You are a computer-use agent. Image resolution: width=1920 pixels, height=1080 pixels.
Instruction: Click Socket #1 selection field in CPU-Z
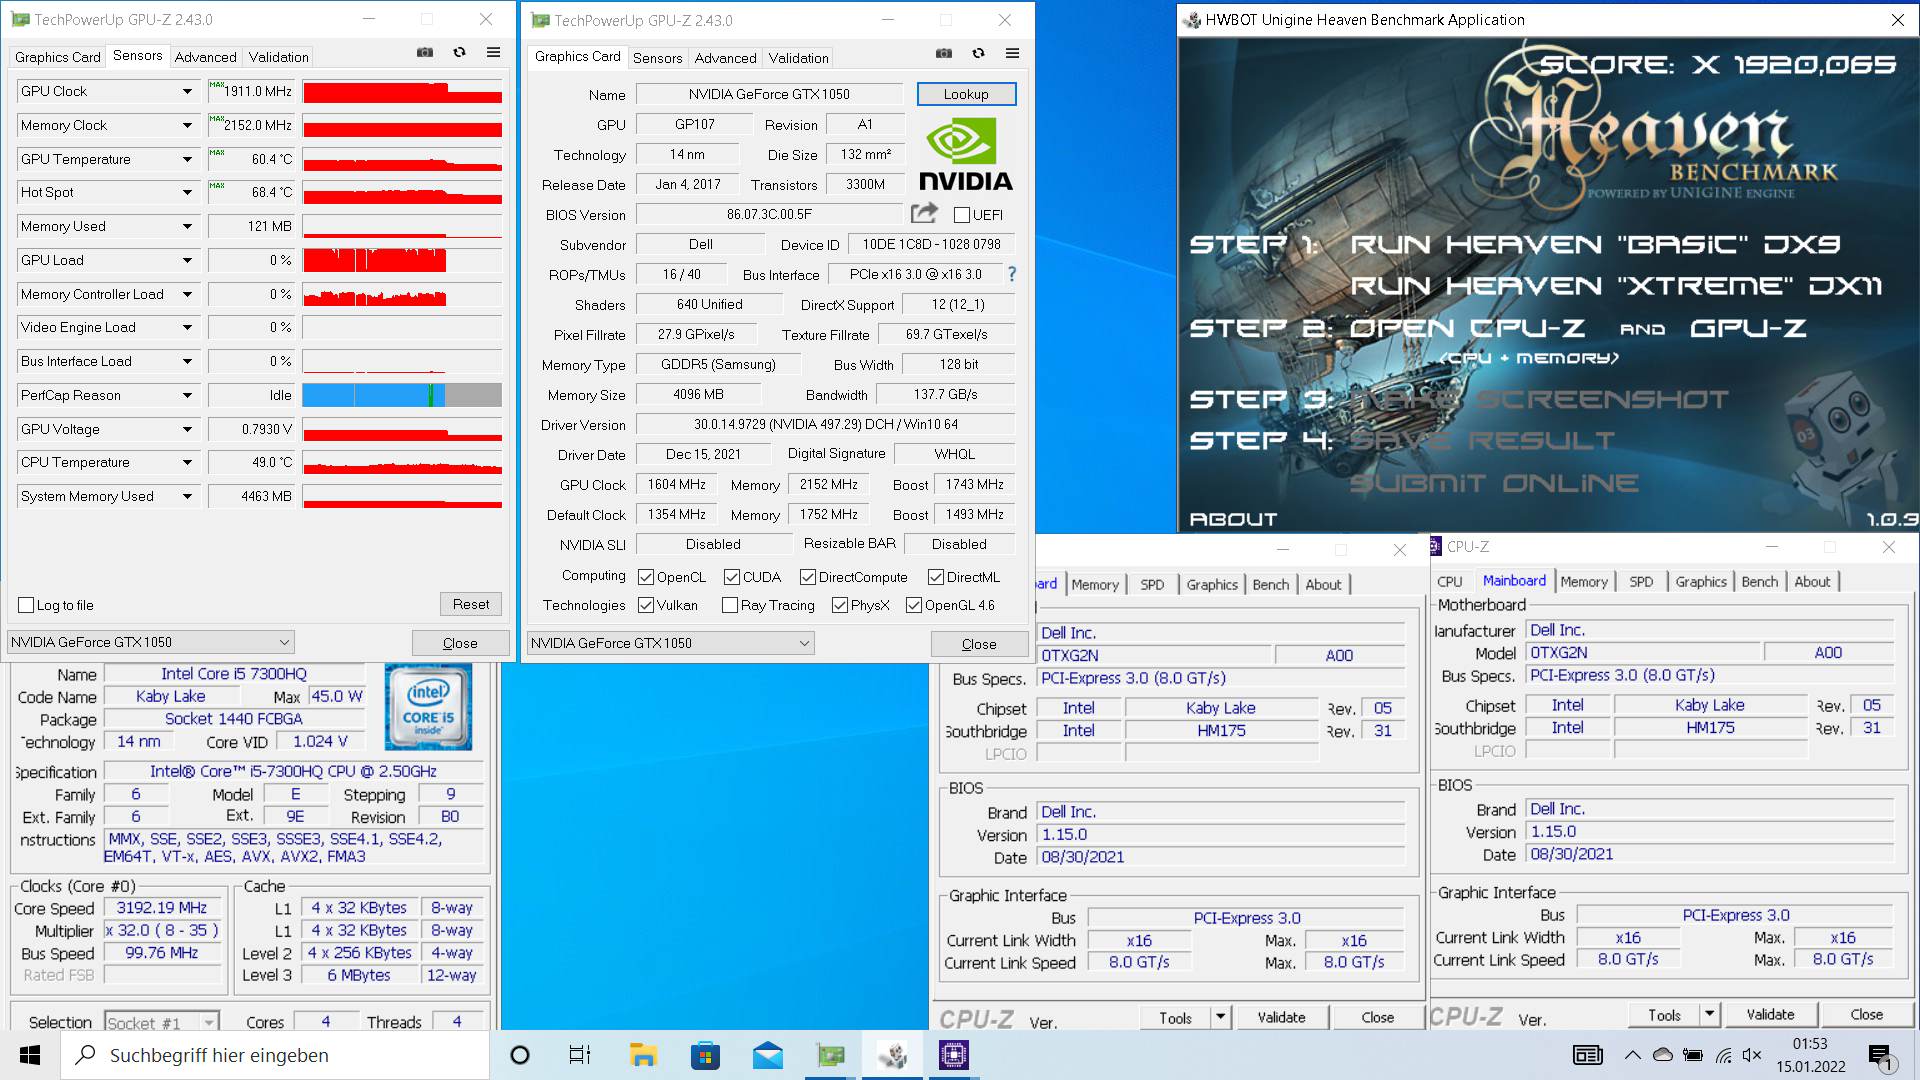161,1022
